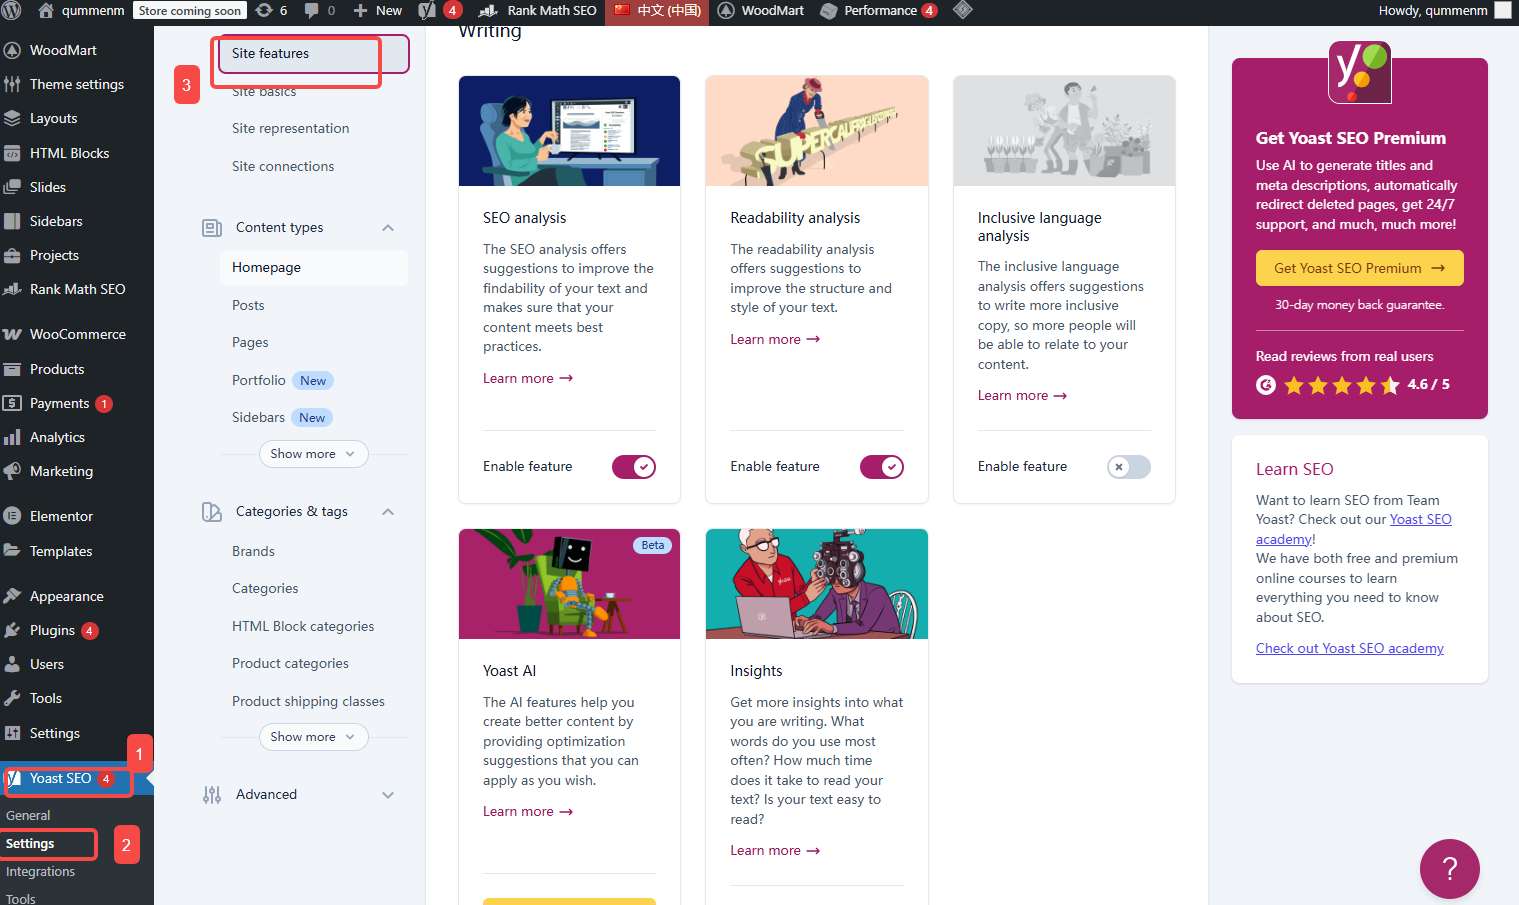Select WooCommerce from the admin sidebar
The height and width of the screenshot is (905, 1519).
click(x=76, y=334)
